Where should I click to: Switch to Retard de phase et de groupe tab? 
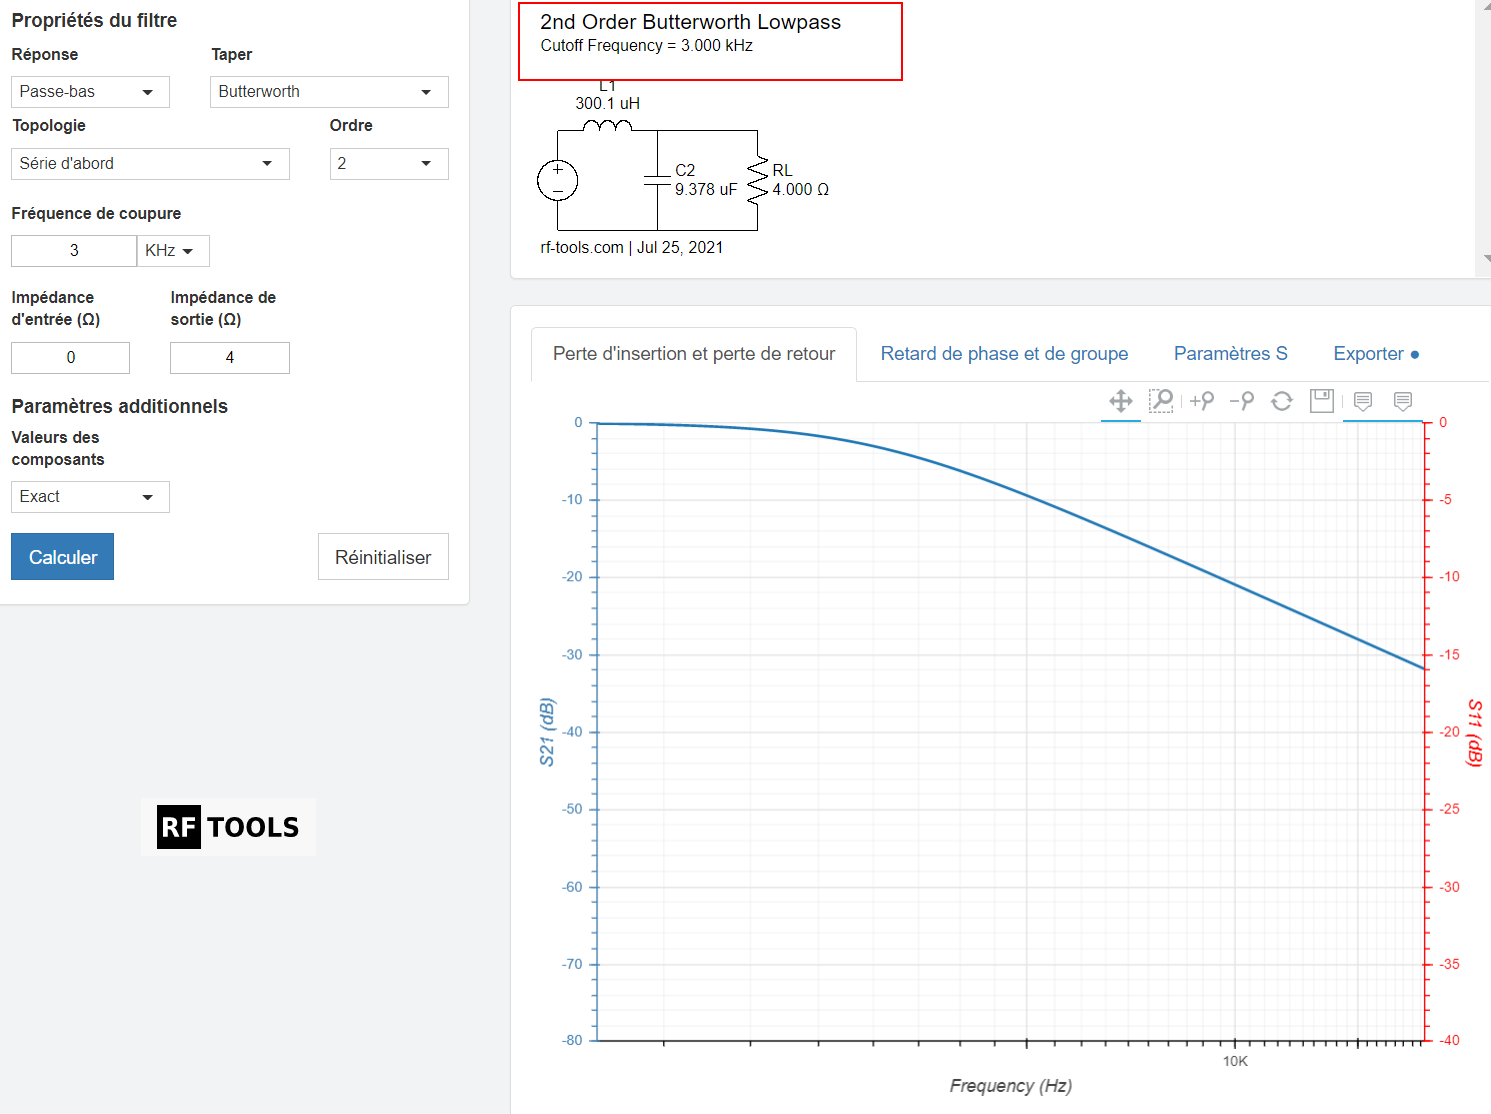(1004, 354)
